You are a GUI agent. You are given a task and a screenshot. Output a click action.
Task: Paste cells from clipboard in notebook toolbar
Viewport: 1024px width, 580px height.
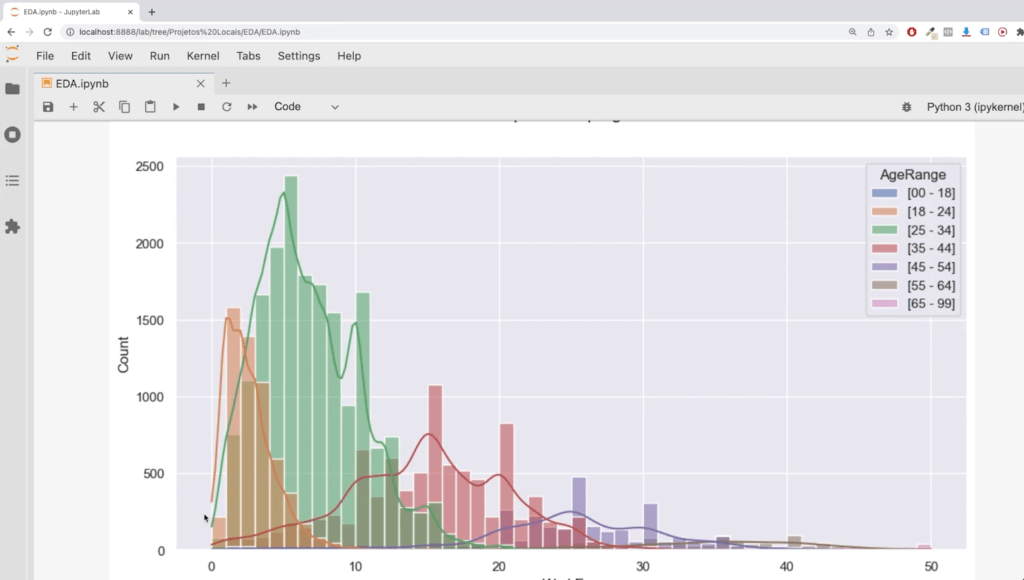[x=150, y=107]
